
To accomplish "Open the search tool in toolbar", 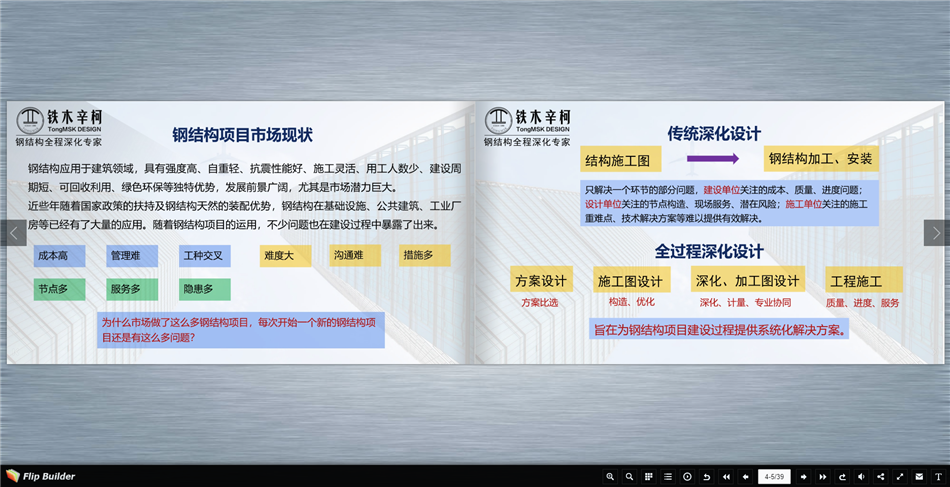I will pos(629,477).
